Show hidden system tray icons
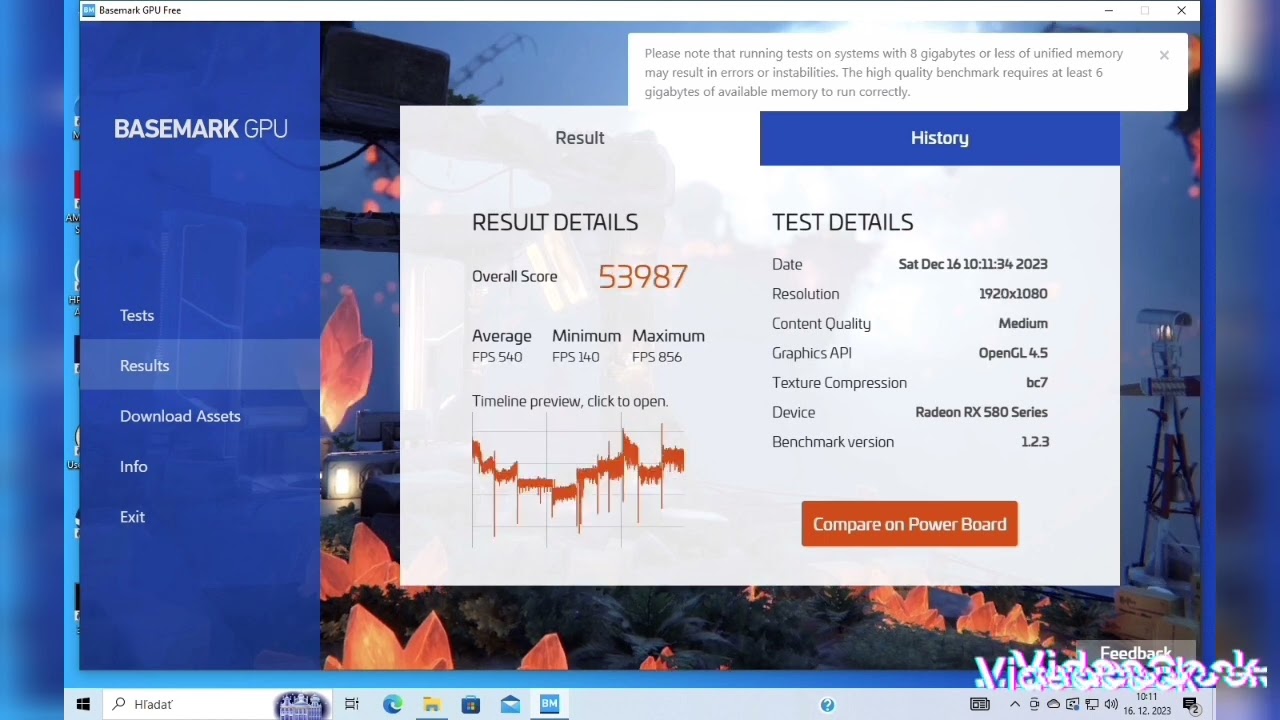 tap(1015, 705)
